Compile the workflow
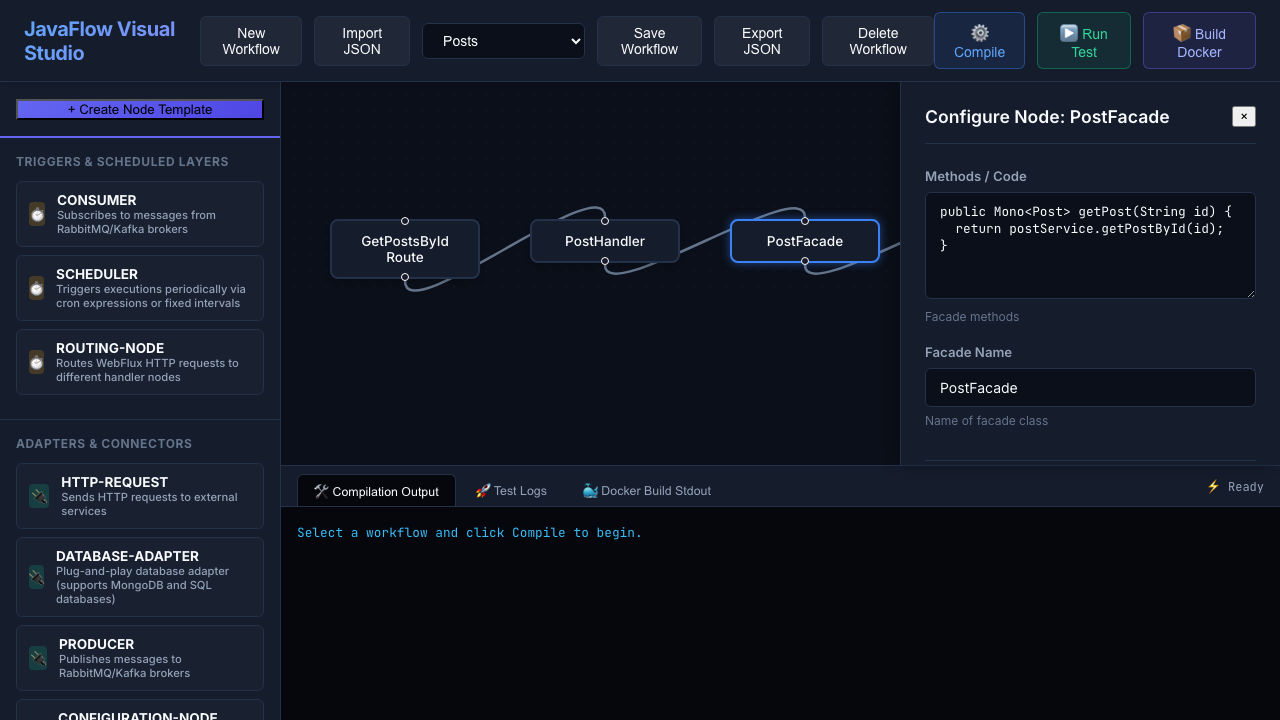Viewport: 1280px width, 720px height. click(979, 41)
